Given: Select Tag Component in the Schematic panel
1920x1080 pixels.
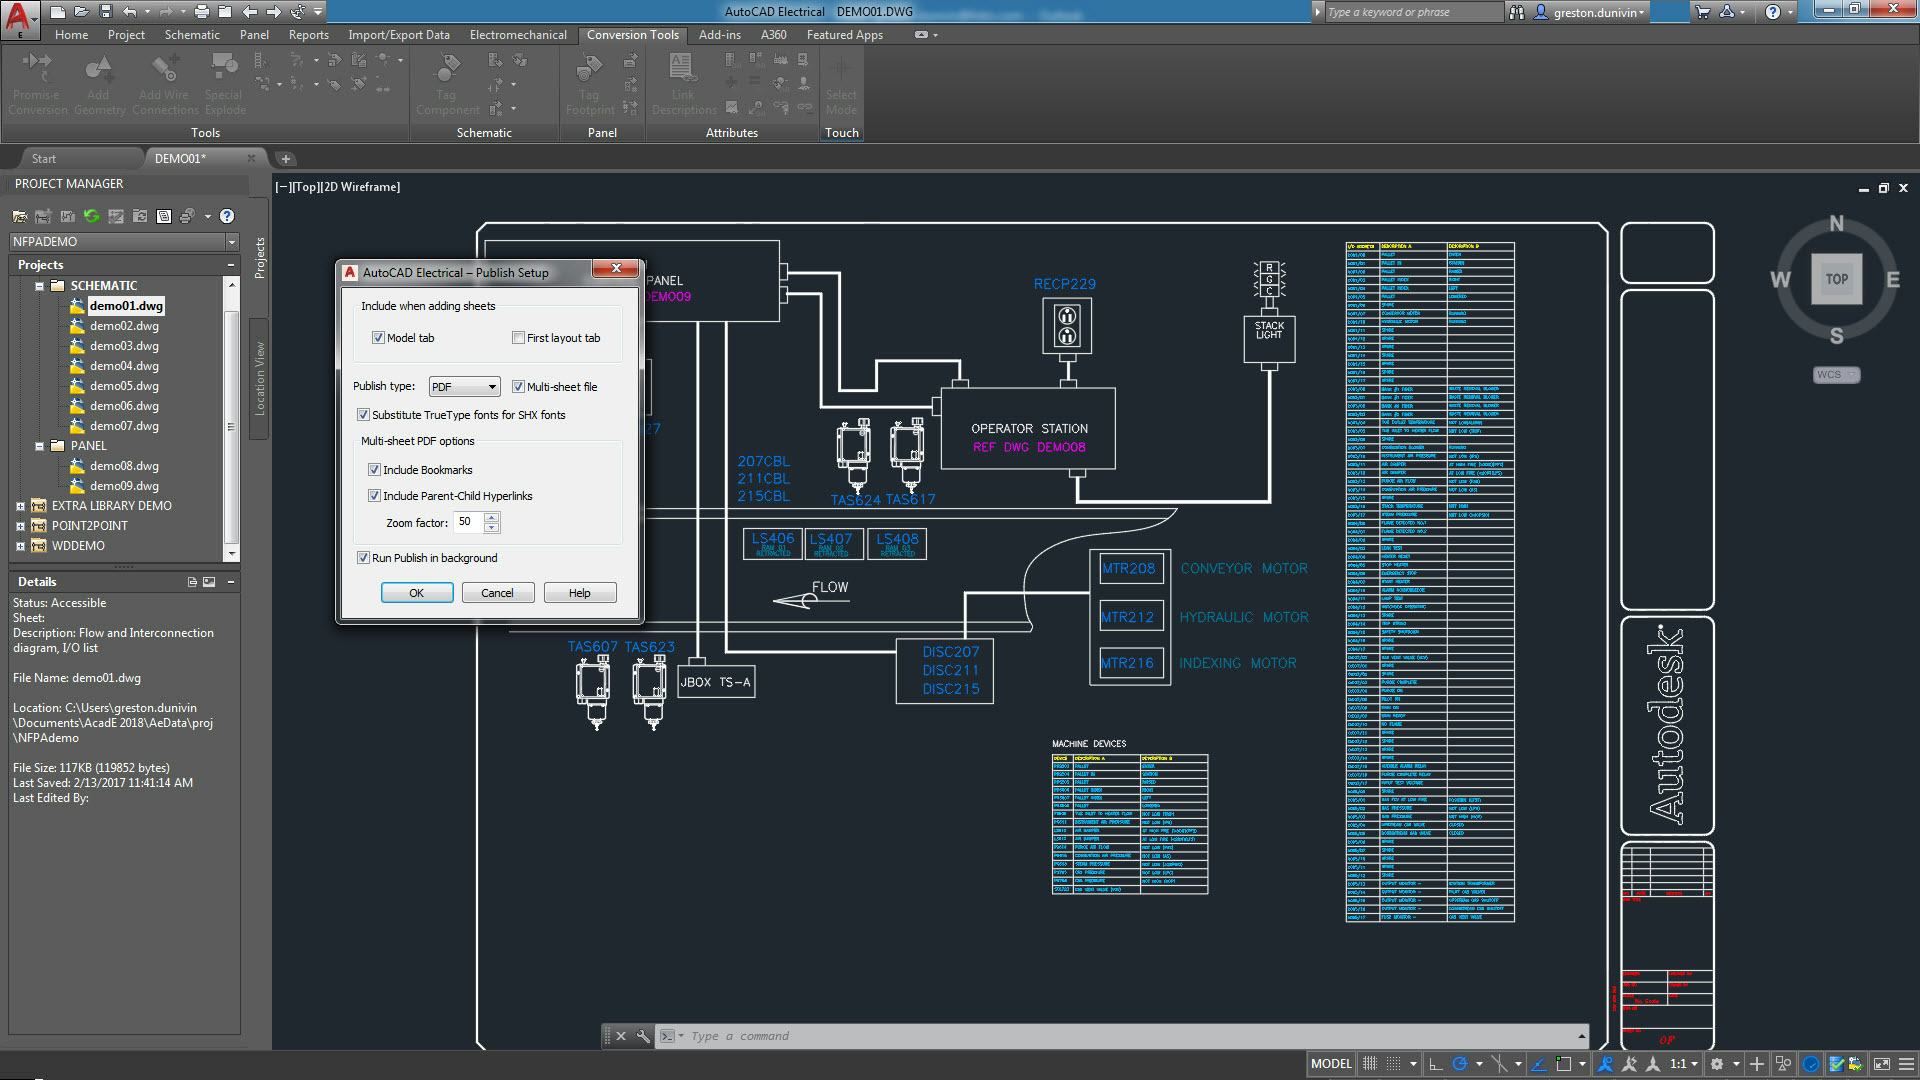Looking at the screenshot, I should coord(447,85).
